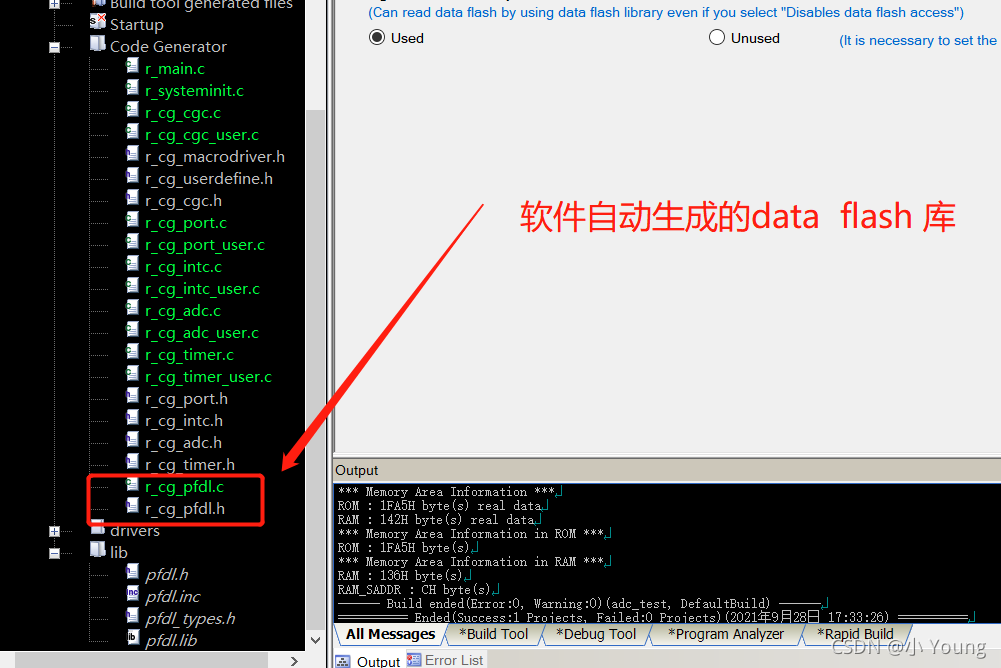Select the Used radio button
The image size is (1001, 668).
377,38
